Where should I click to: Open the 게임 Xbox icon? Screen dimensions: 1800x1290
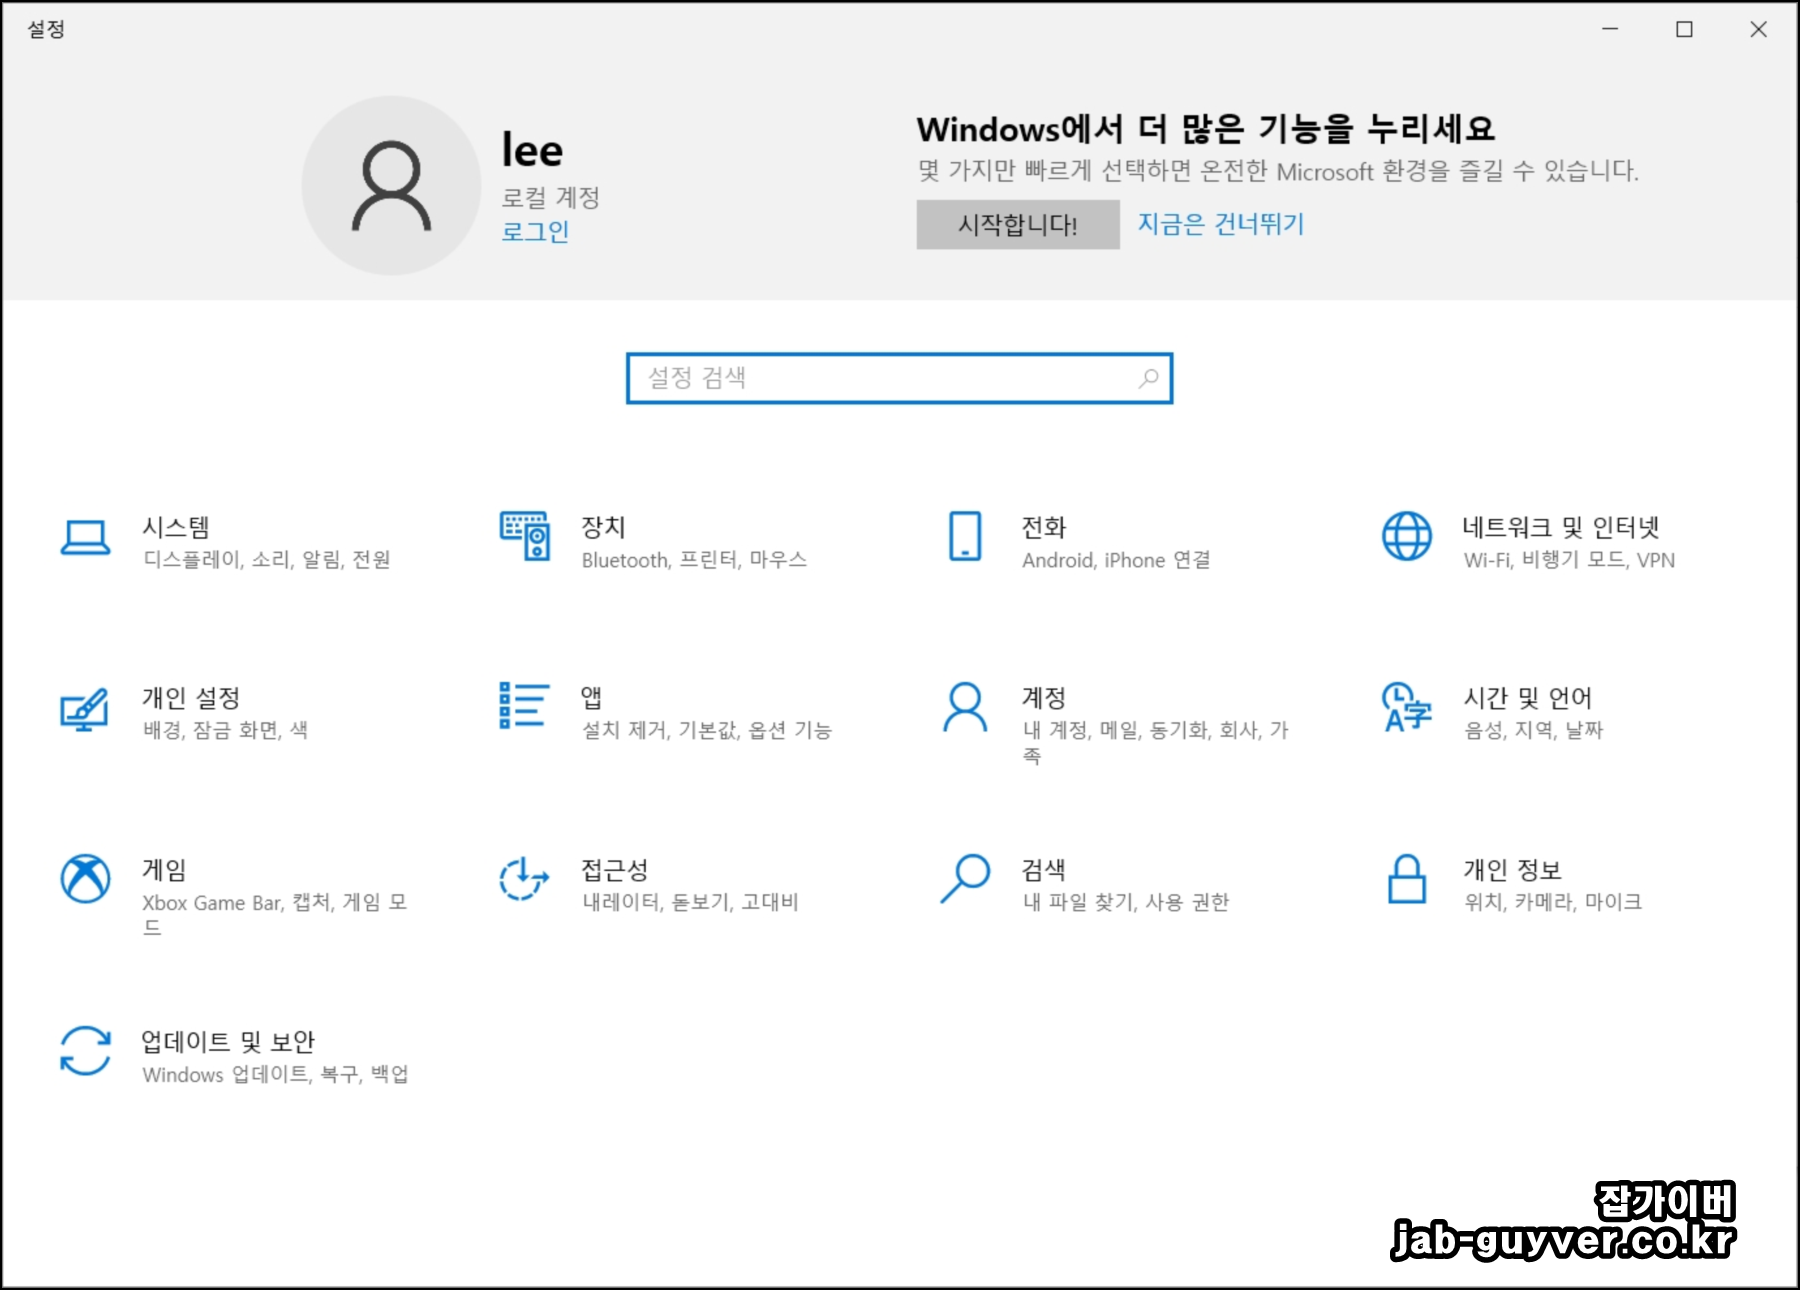86,879
